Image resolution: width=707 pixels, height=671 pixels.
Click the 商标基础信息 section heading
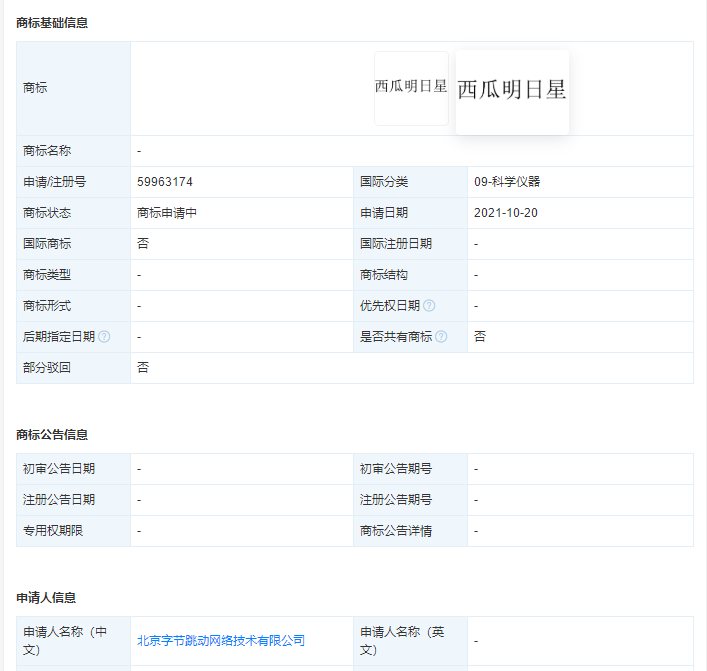[52, 23]
